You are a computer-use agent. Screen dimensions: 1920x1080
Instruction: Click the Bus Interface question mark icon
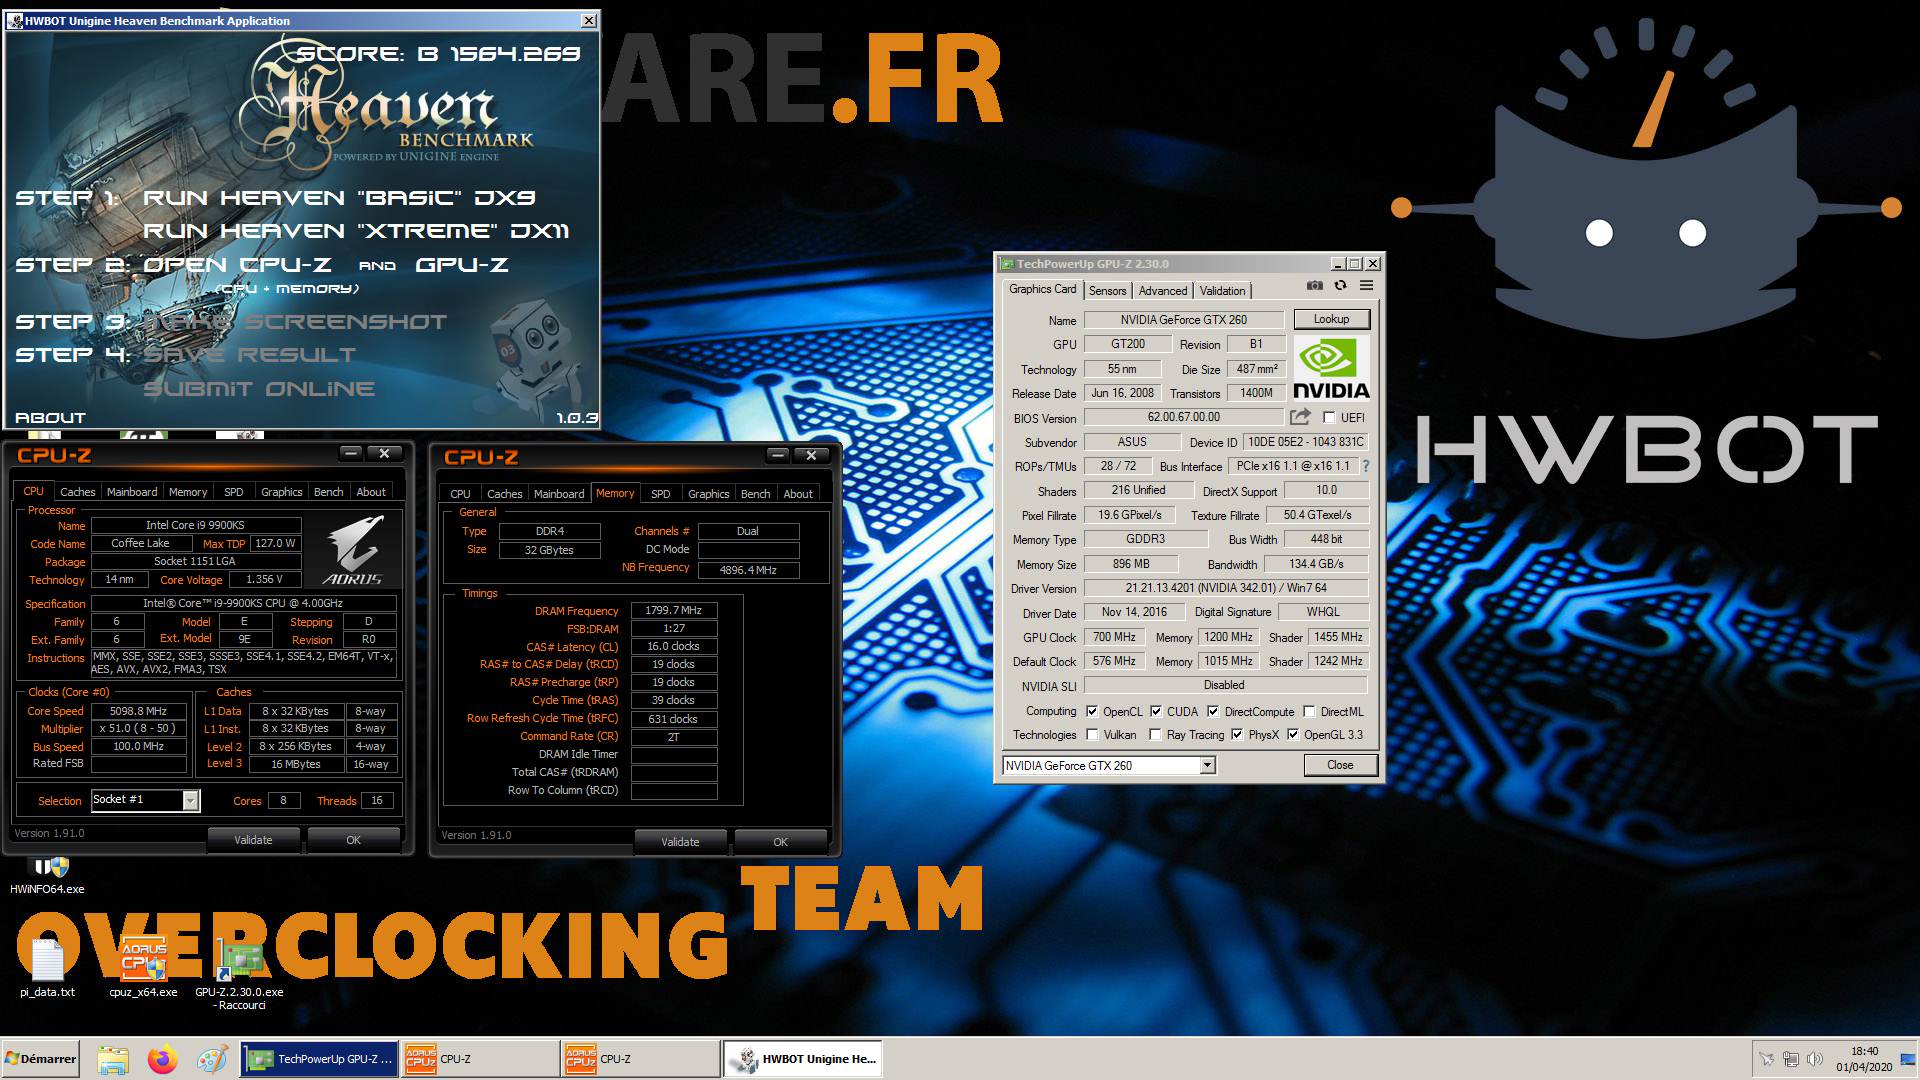[x=1365, y=466]
